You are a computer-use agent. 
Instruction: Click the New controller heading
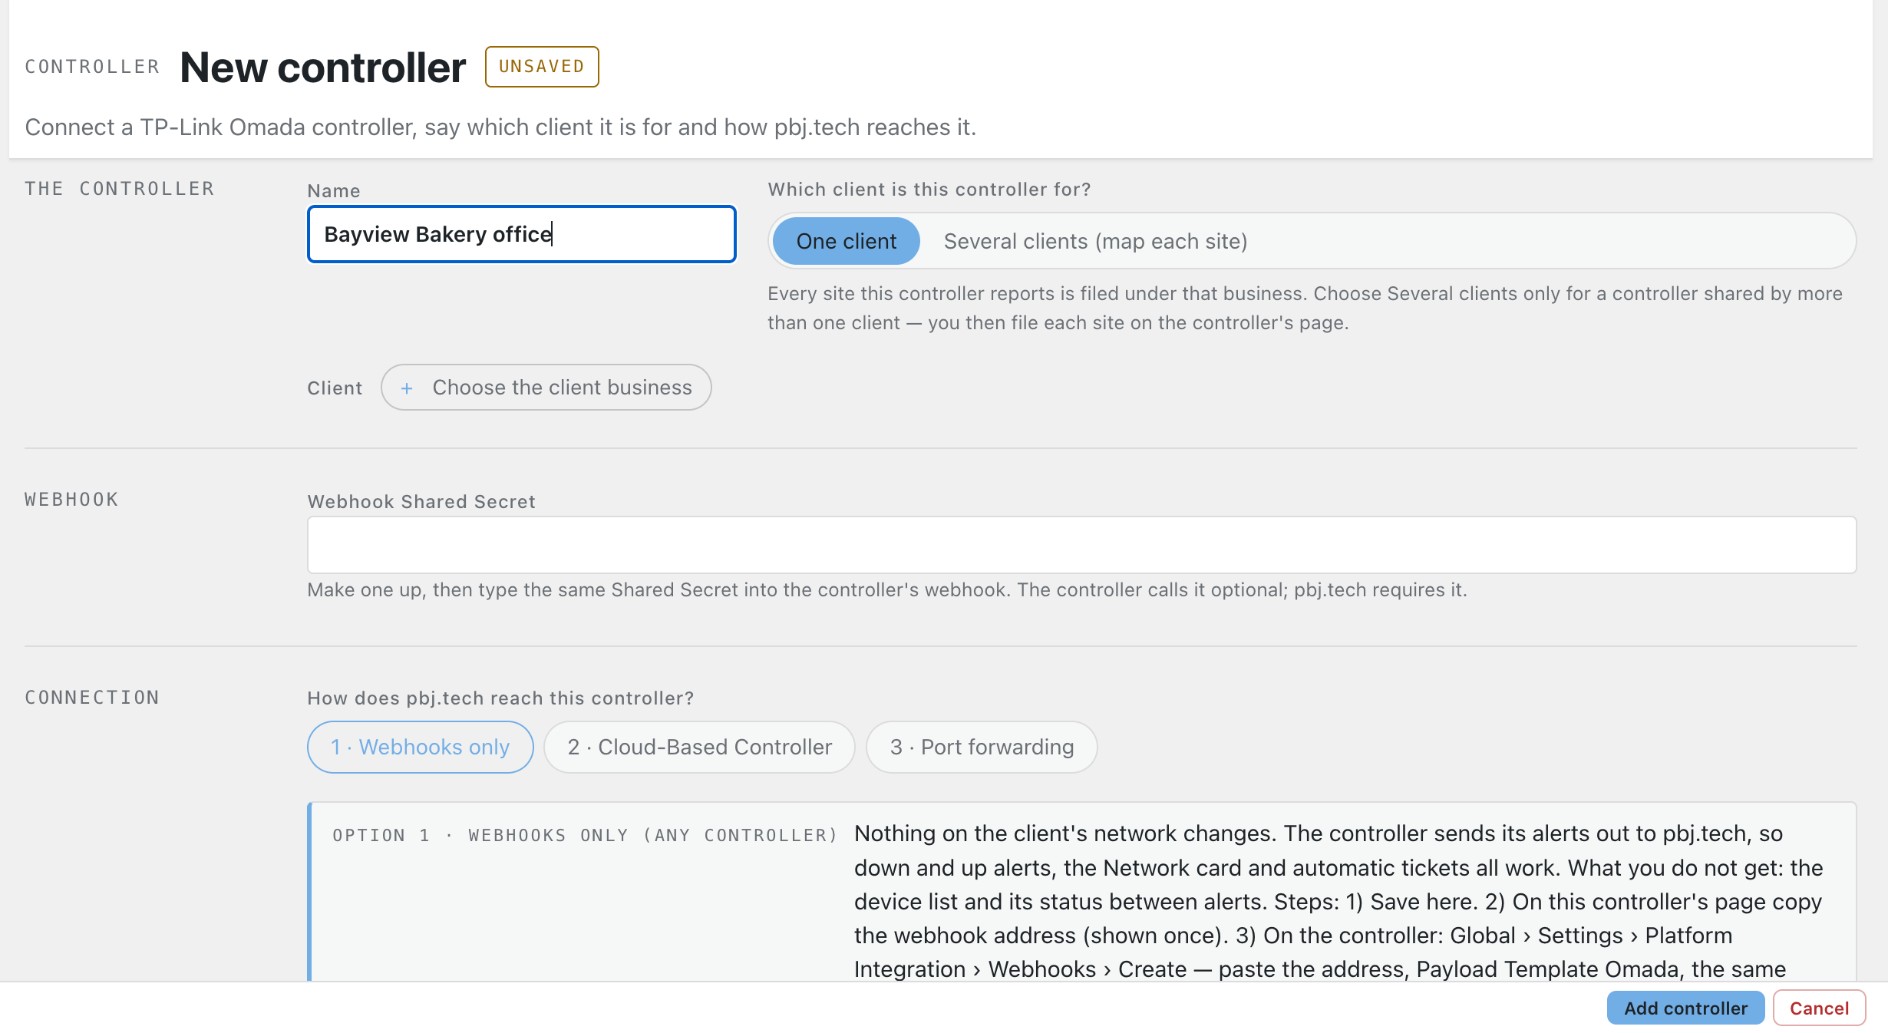coord(323,68)
